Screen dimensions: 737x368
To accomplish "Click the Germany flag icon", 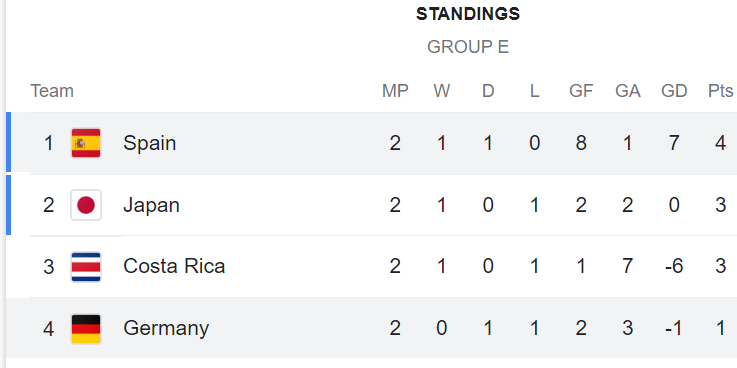I will [x=86, y=329].
